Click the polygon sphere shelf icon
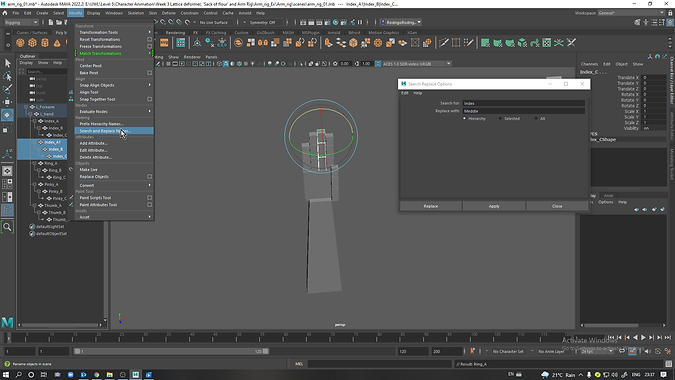 click(x=20, y=43)
